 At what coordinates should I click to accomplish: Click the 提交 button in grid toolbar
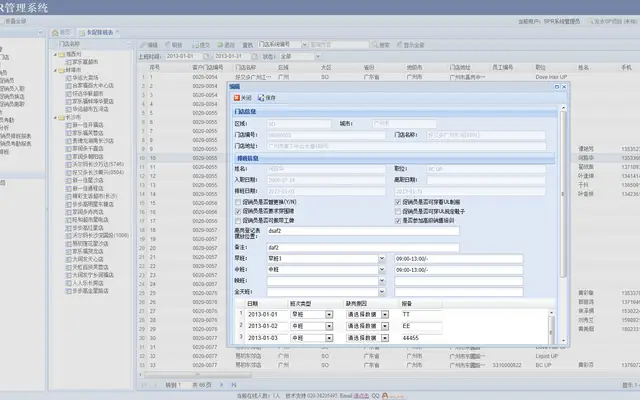coord(201,44)
